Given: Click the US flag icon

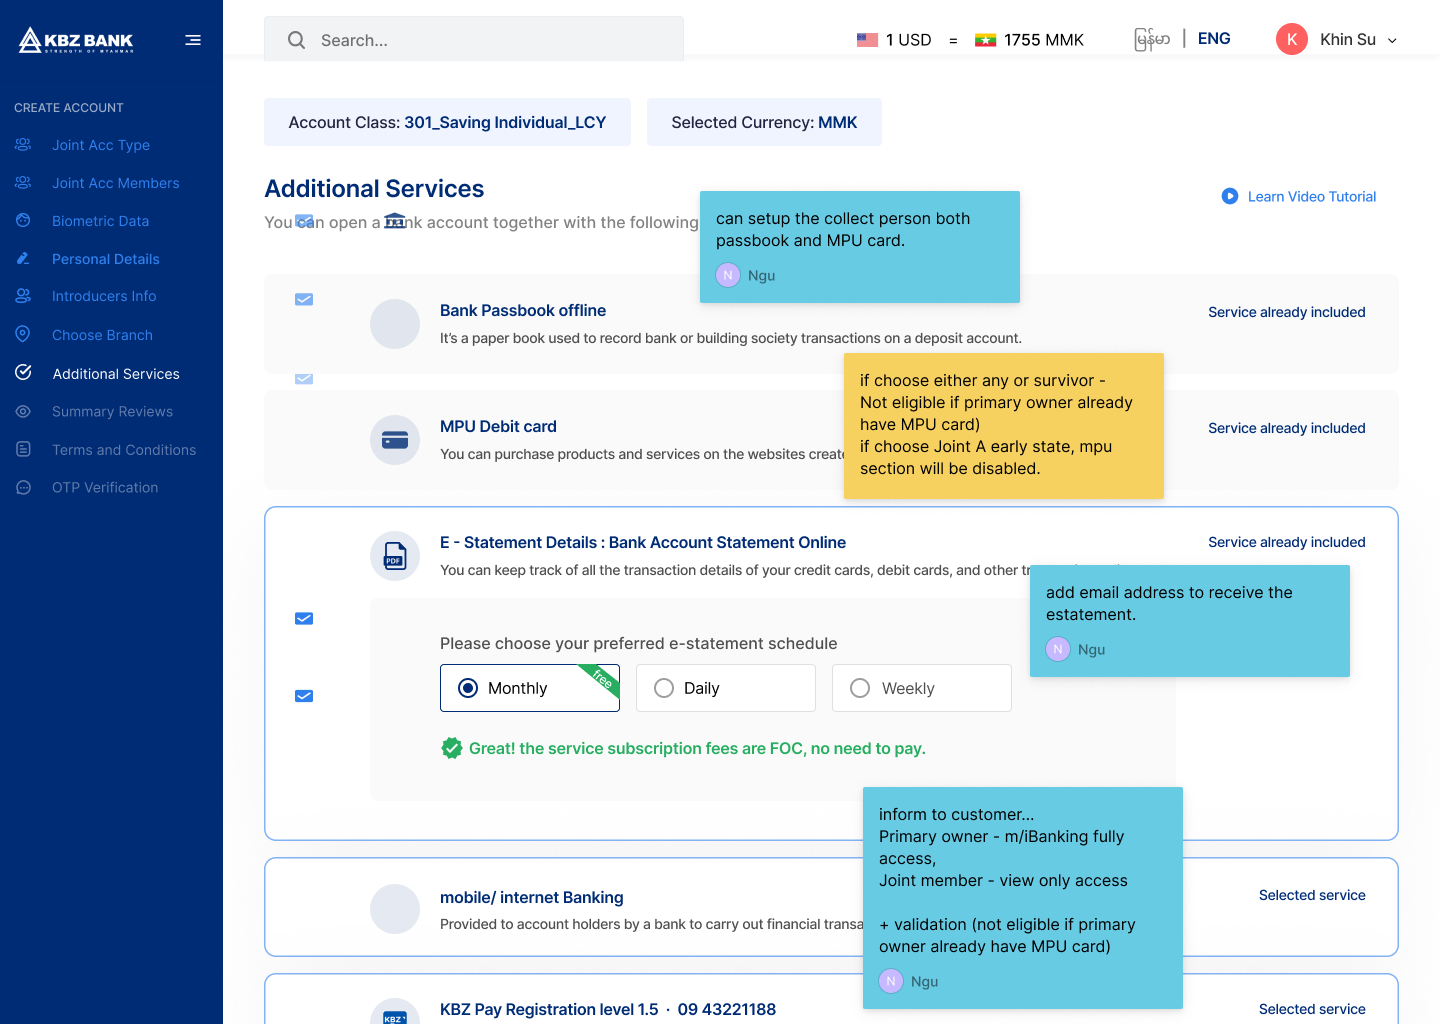Looking at the screenshot, I should [867, 40].
